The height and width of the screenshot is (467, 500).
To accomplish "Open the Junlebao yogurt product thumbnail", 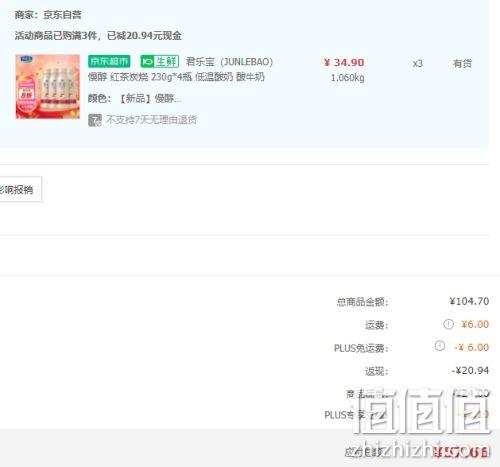I will [48, 86].
